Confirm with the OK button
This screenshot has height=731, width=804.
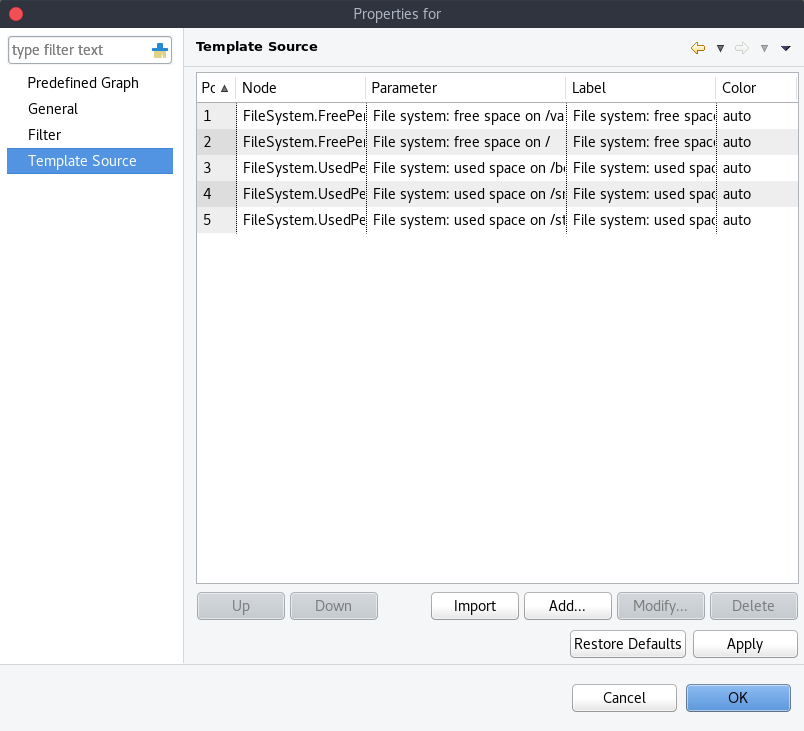[738, 698]
